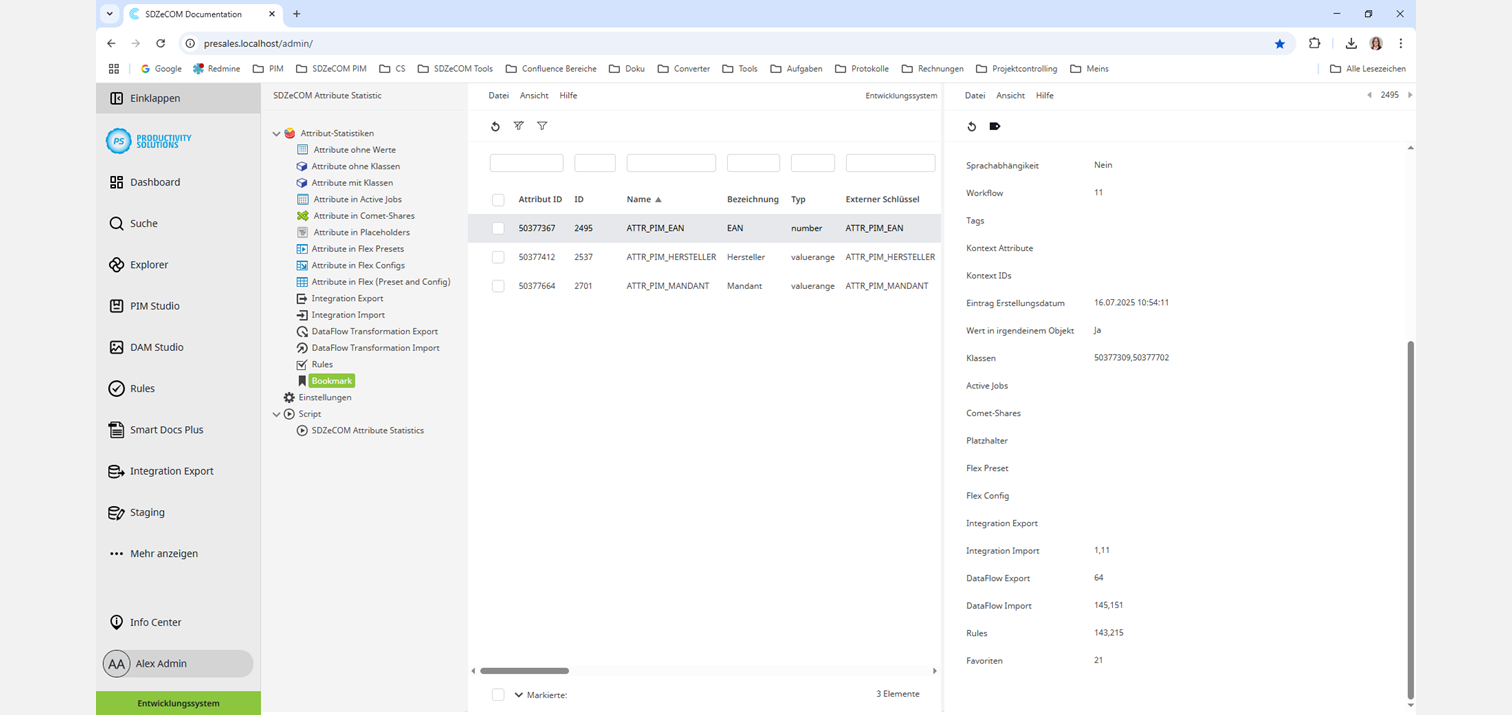Click the horizontal scrollbar of the table
1512x715 pixels.
[x=524, y=671]
